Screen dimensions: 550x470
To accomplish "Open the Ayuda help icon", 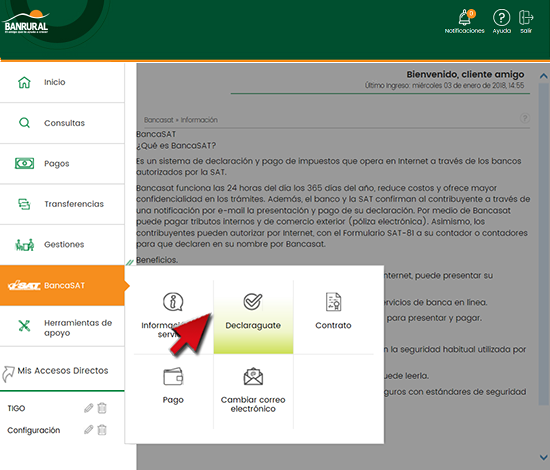I will pyautogui.click(x=502, y=17).
